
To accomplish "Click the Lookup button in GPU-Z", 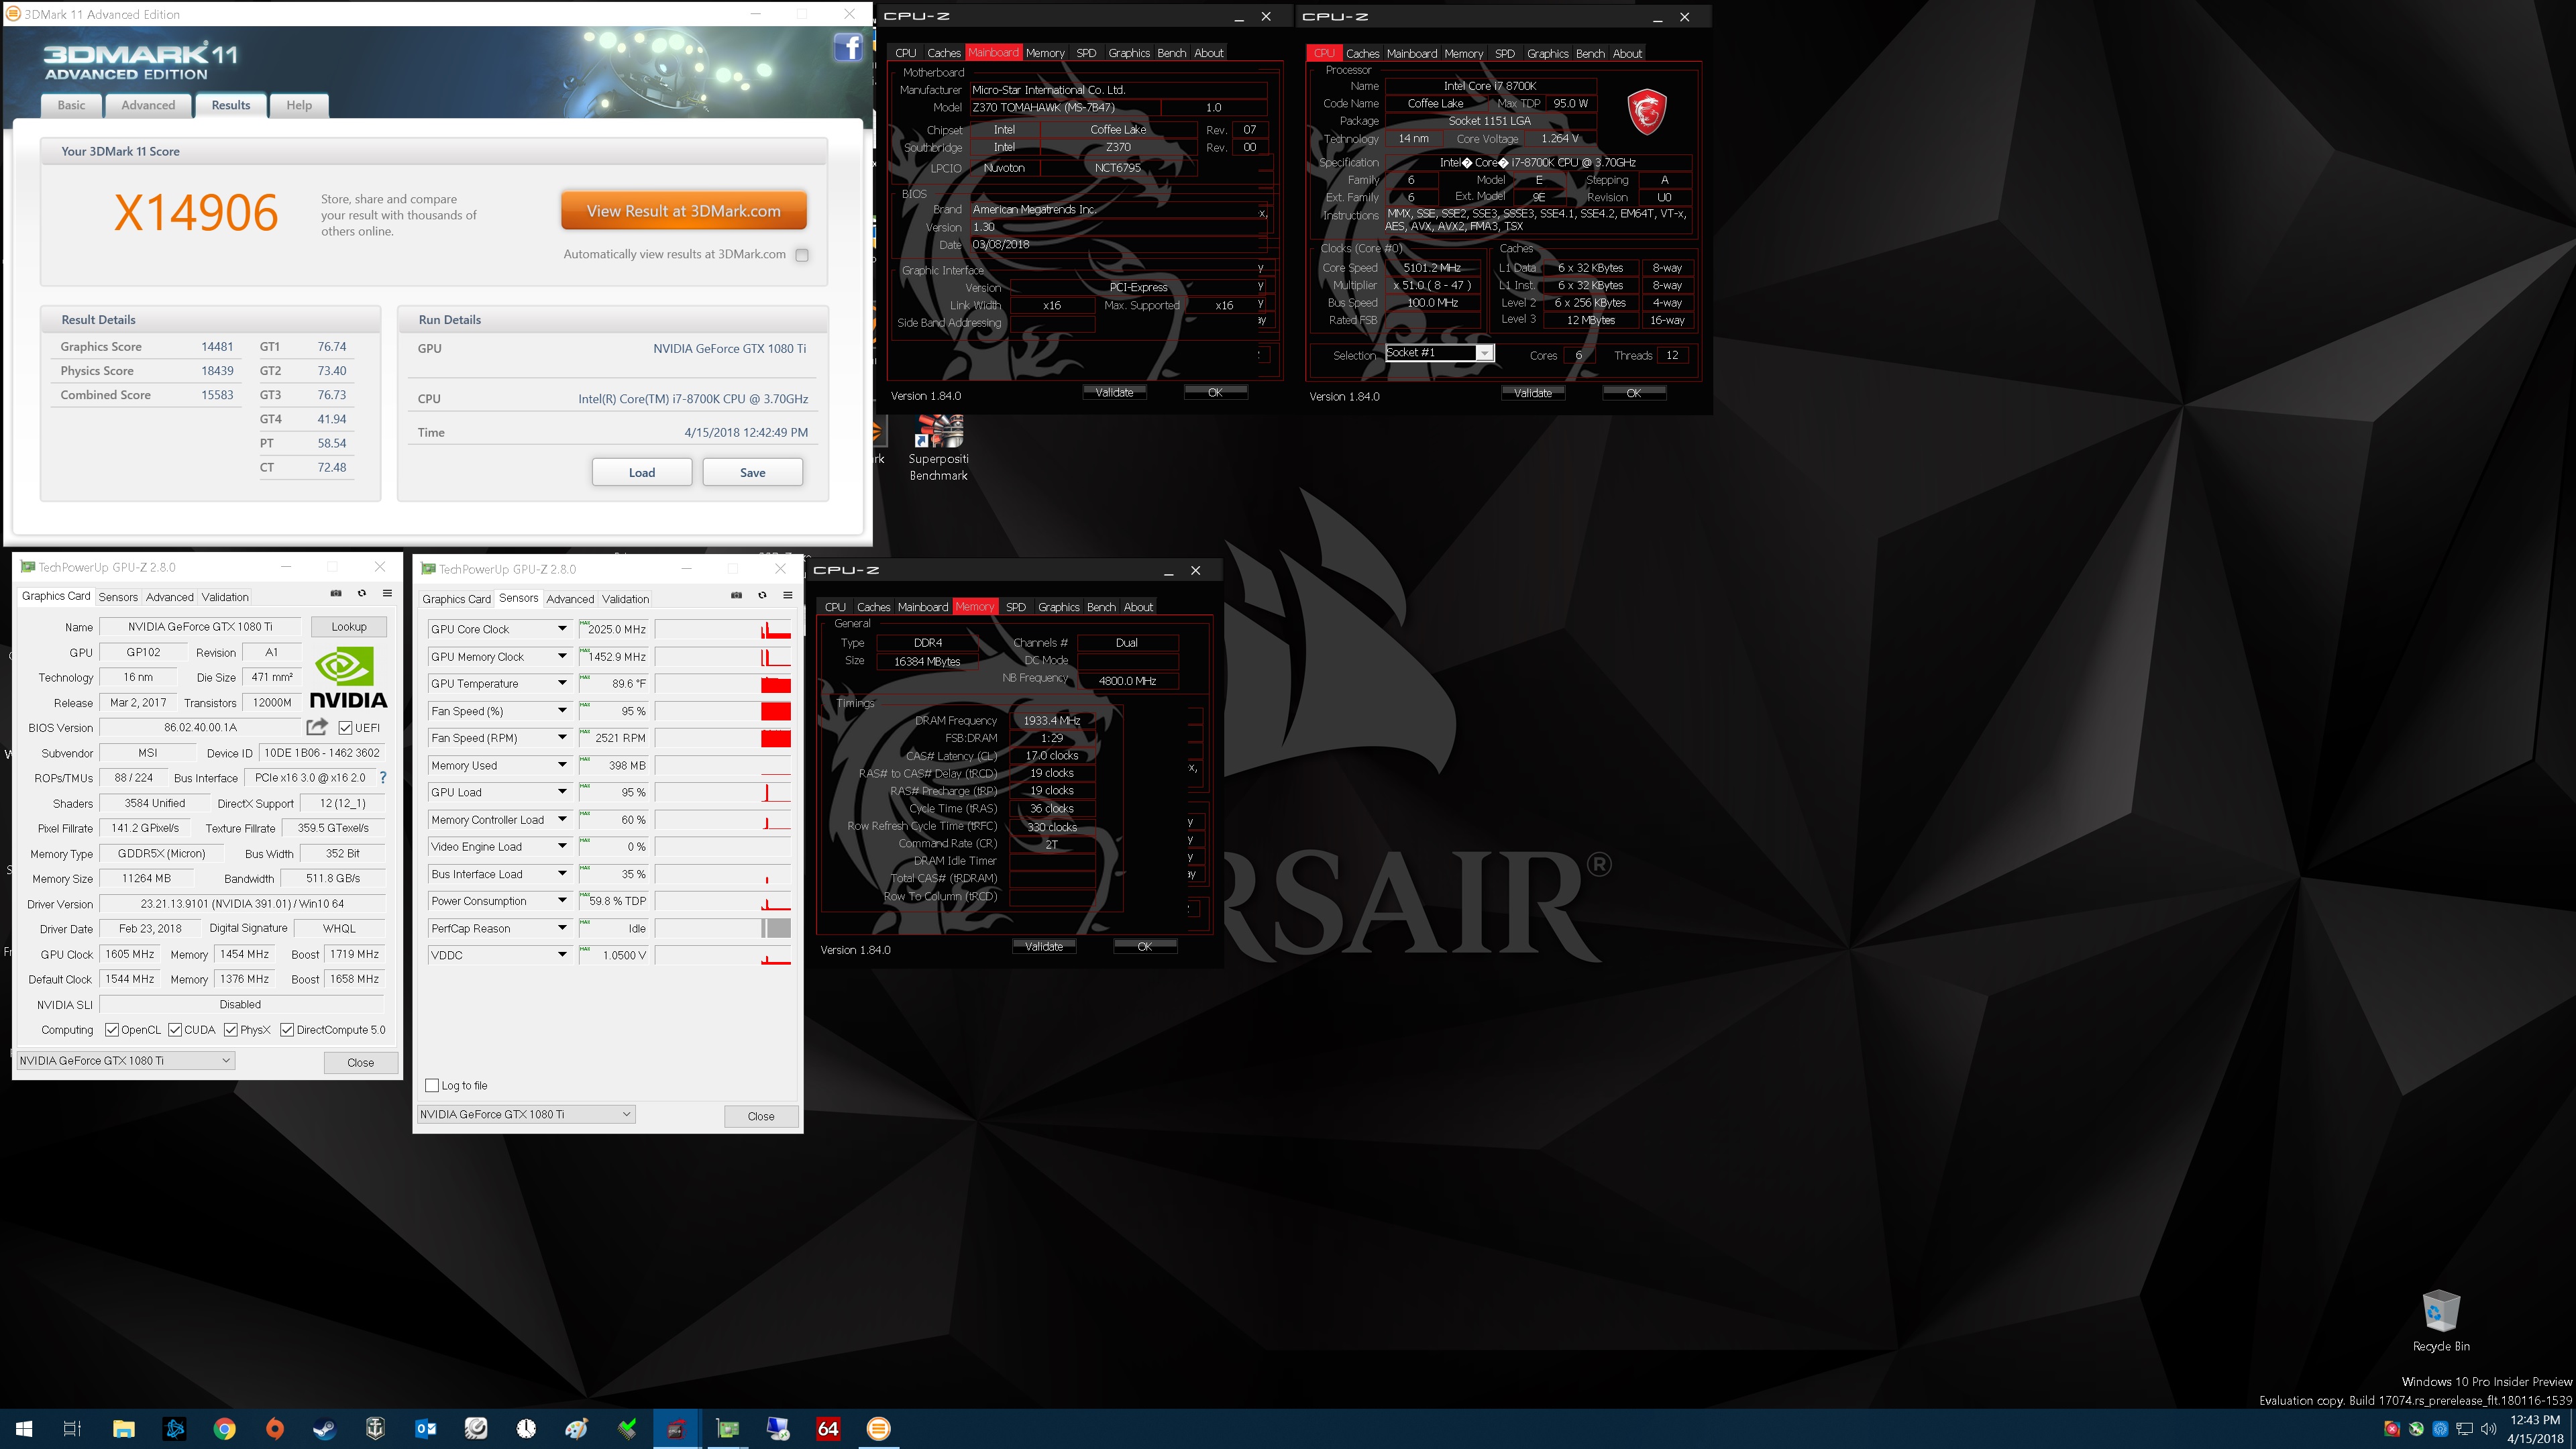I will 349,627.
